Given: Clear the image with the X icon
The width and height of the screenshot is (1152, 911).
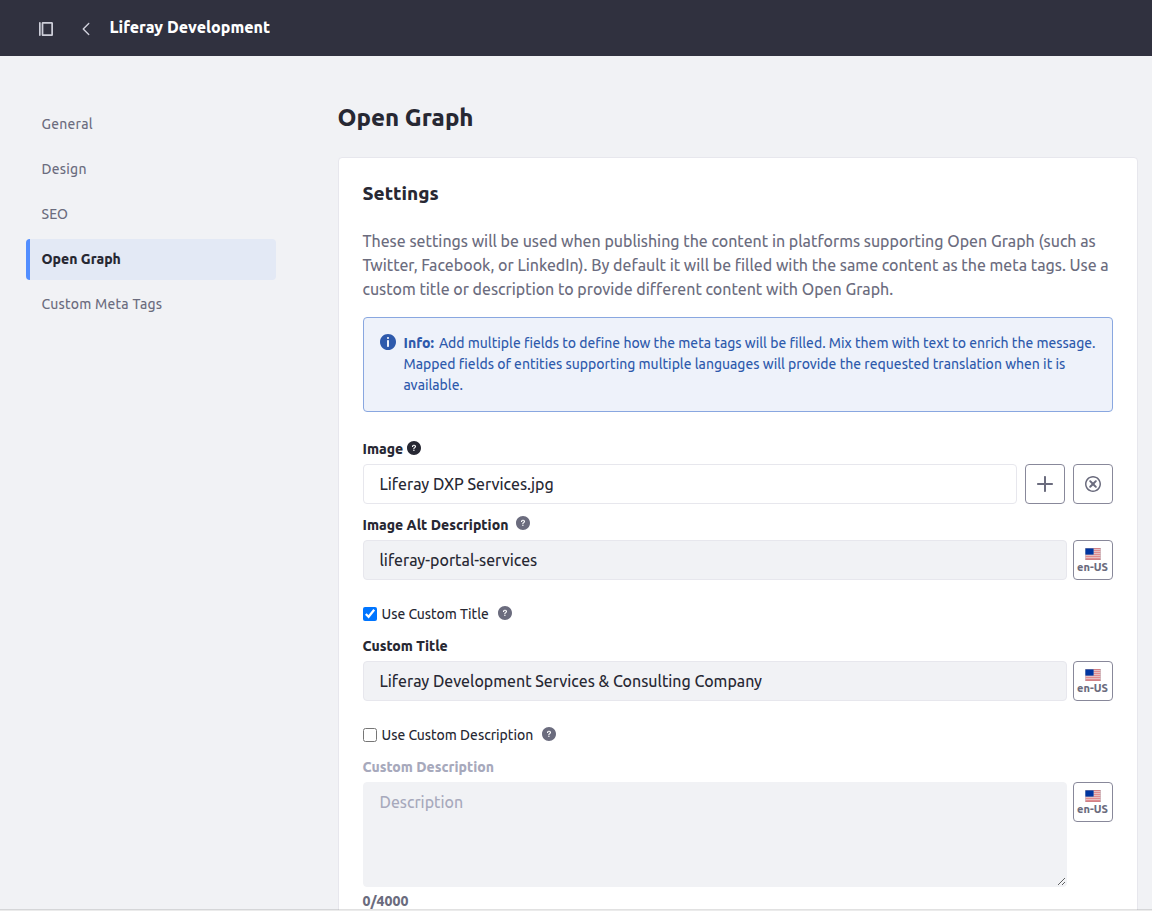Looking at the screenshot, I should [1092, 484].
